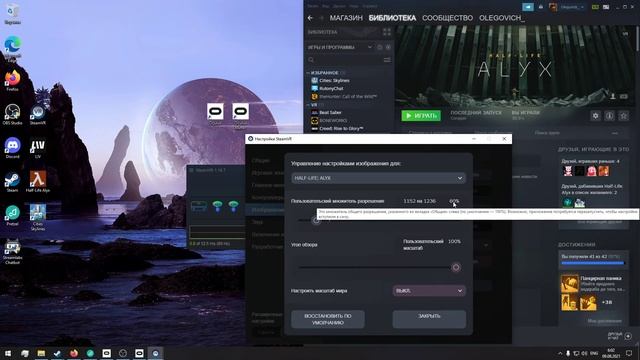Click БИБЛИОТЕКА home header in sidebar
Viewport: 640px width, 360px height.
click(x=322, y=32)
